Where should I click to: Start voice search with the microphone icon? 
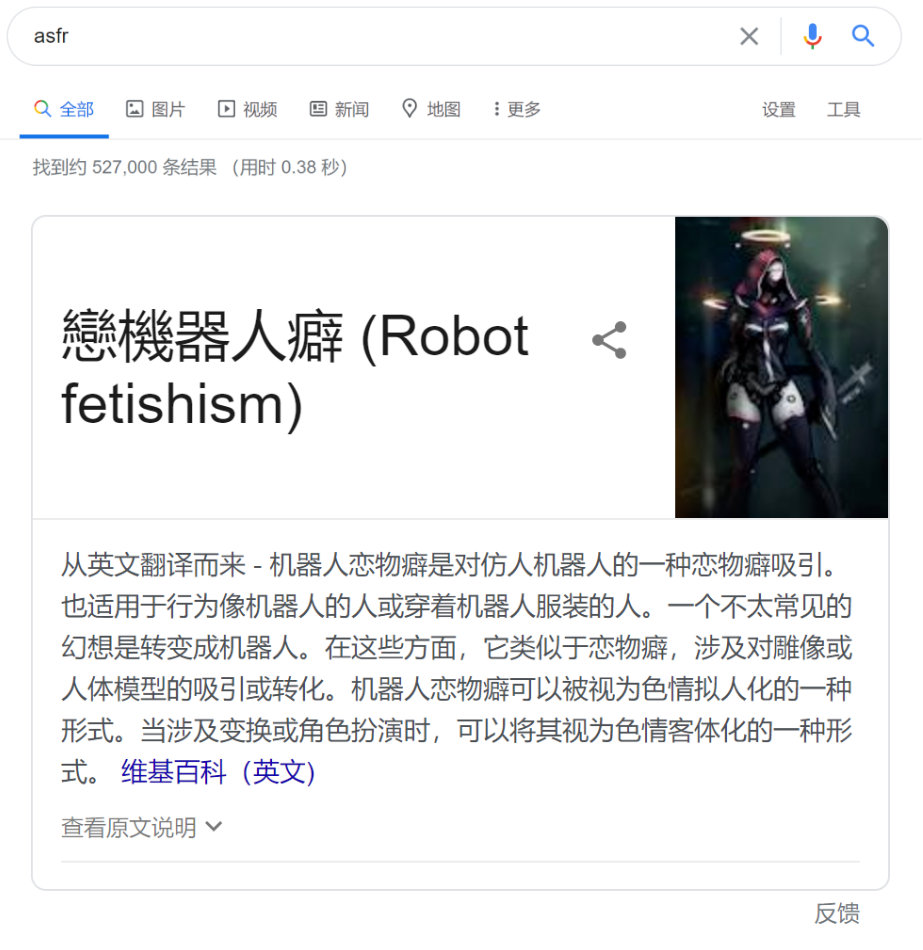(x=812, y=36)
